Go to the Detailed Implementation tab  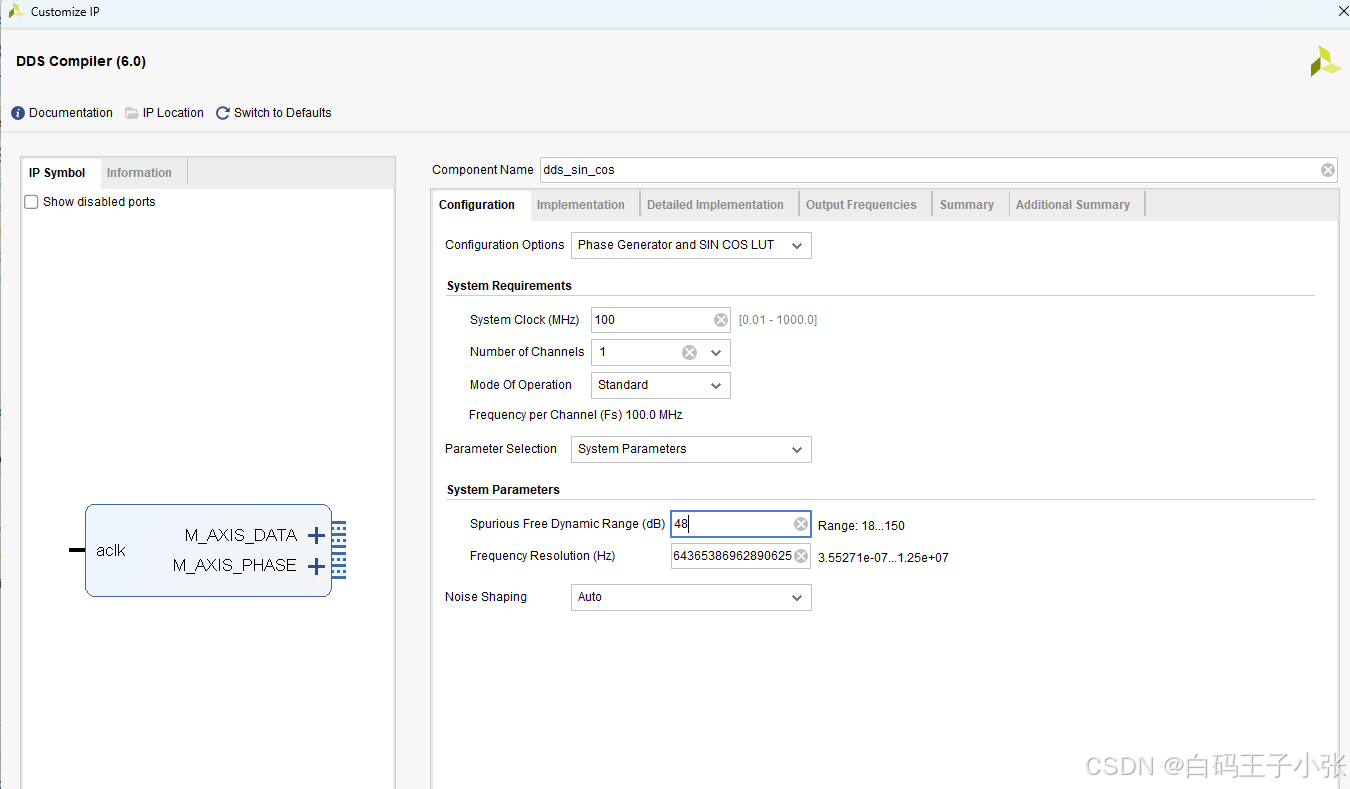[715, 205]
